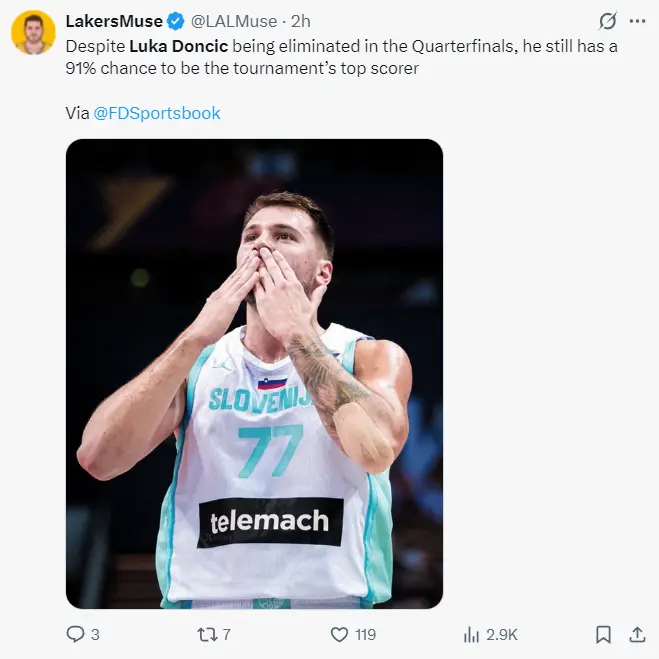659x659 pixels.
Task: Open the three-dot More options menu
Action: click(636, 21)
